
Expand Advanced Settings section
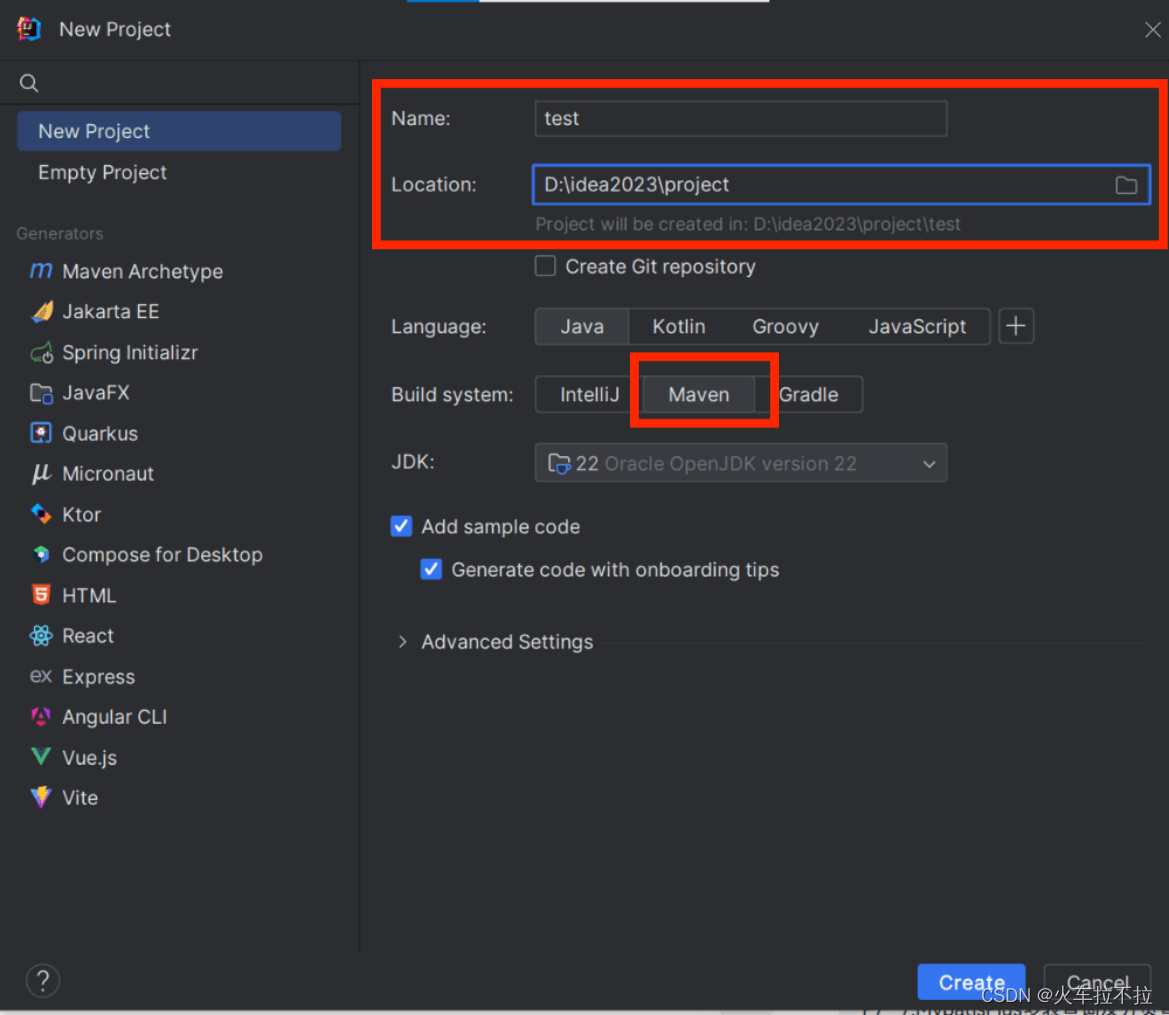[403, 641]
